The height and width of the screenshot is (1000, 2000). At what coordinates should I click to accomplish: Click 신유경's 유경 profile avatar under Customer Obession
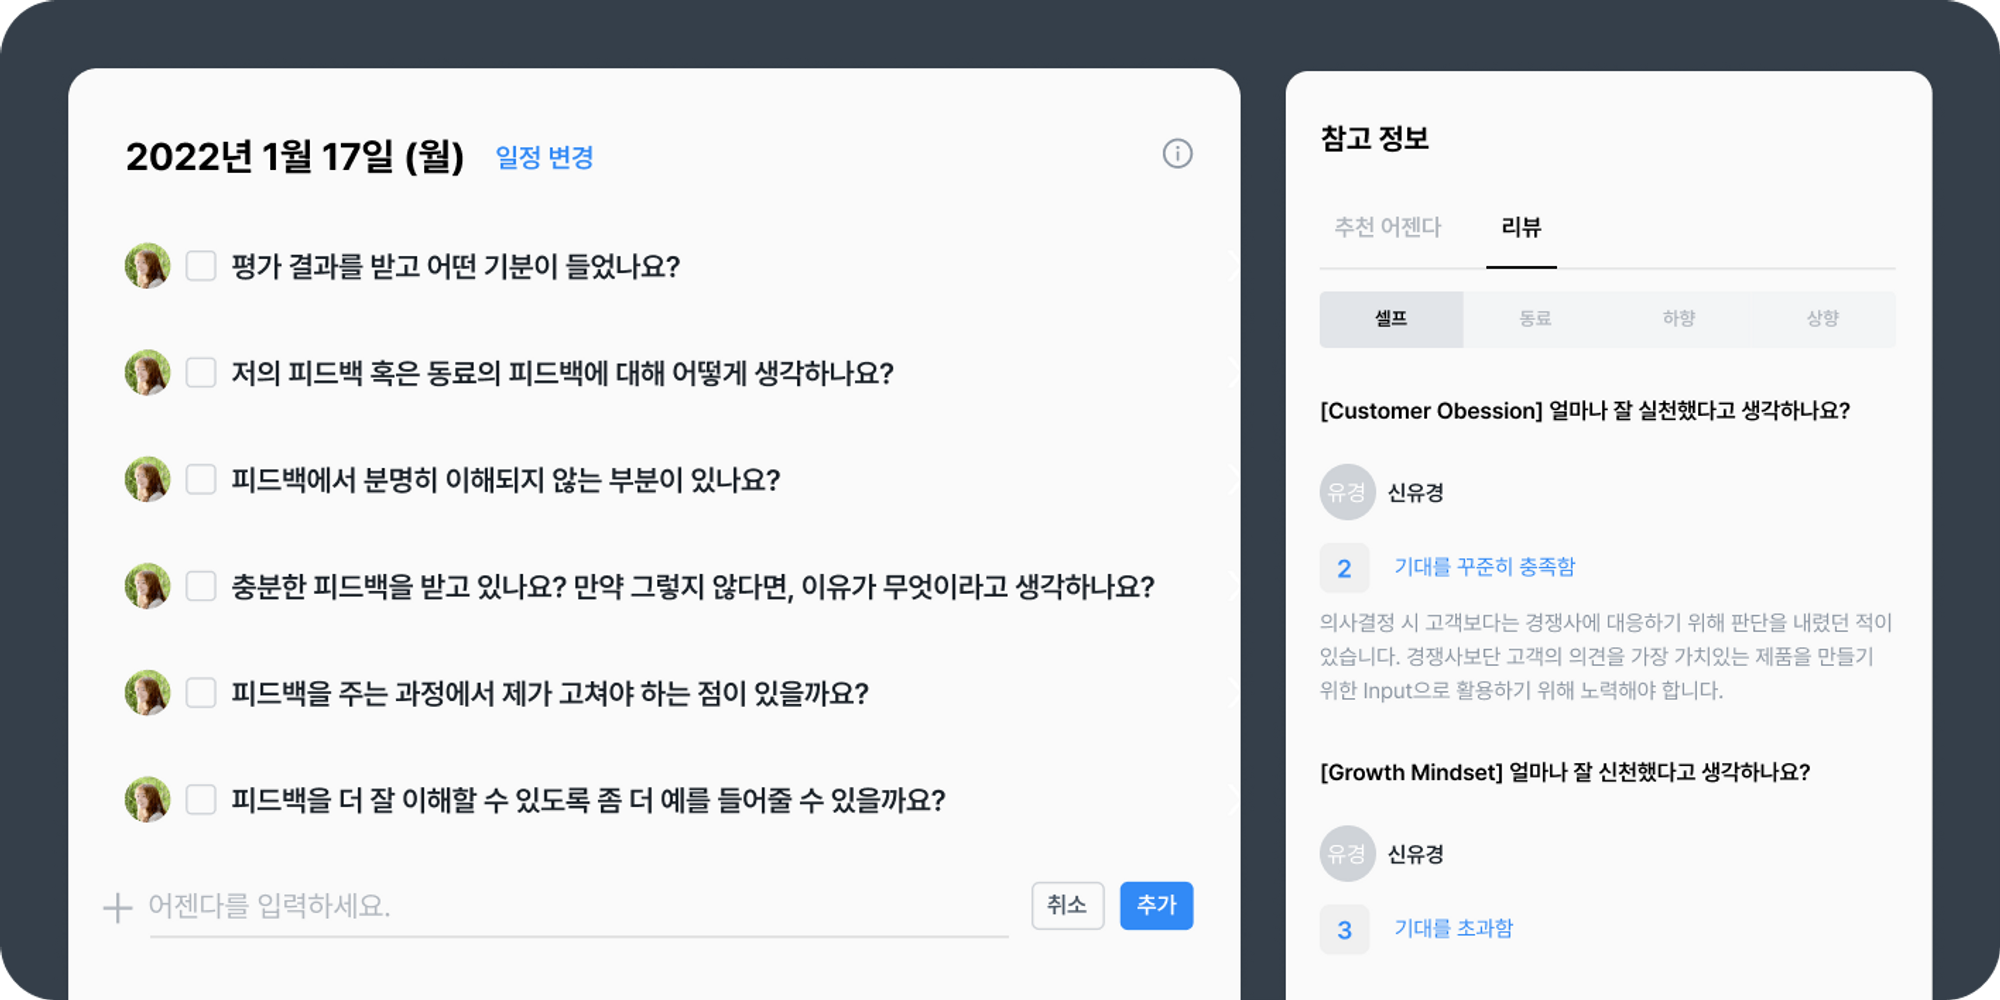[x=1346, y=493]
